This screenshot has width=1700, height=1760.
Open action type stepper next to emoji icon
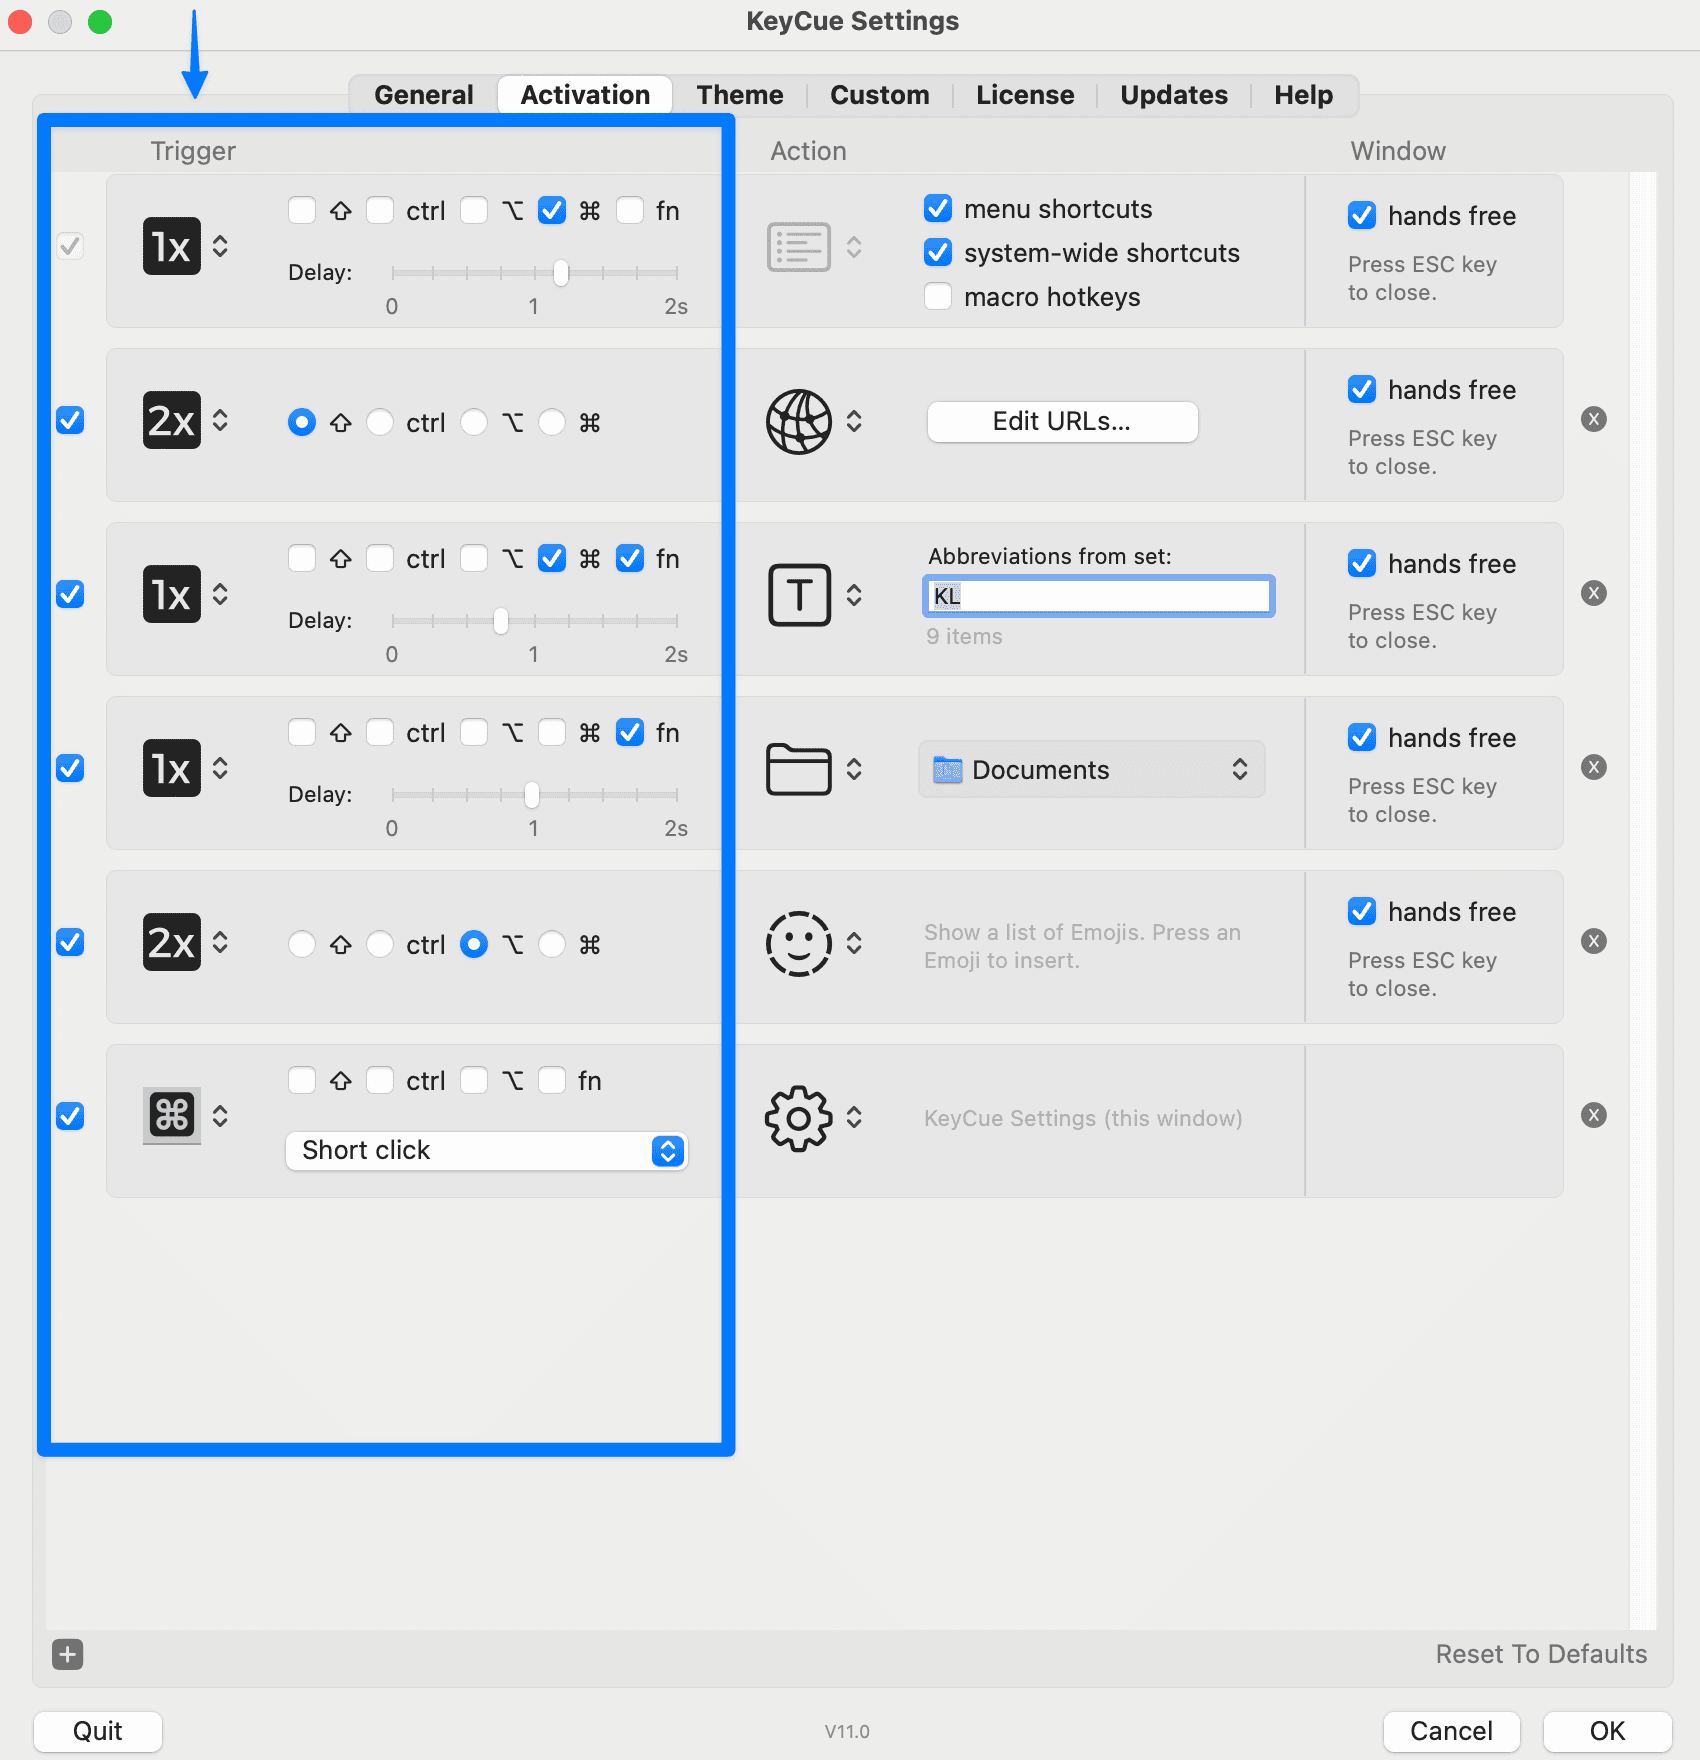[x=854, y=943]
